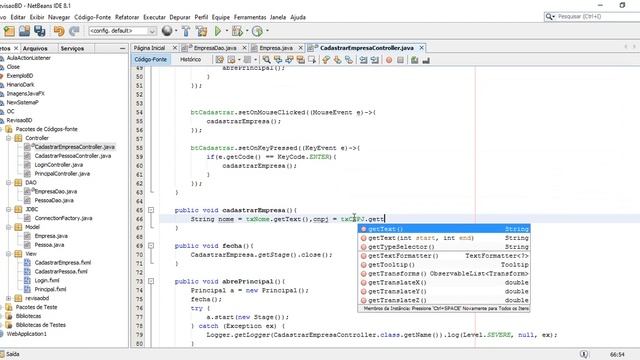Image resolution: width=640 pixels, height=360 pixels.
Task: Go to previous bookmark icon
Action: [x=326, y=60]
